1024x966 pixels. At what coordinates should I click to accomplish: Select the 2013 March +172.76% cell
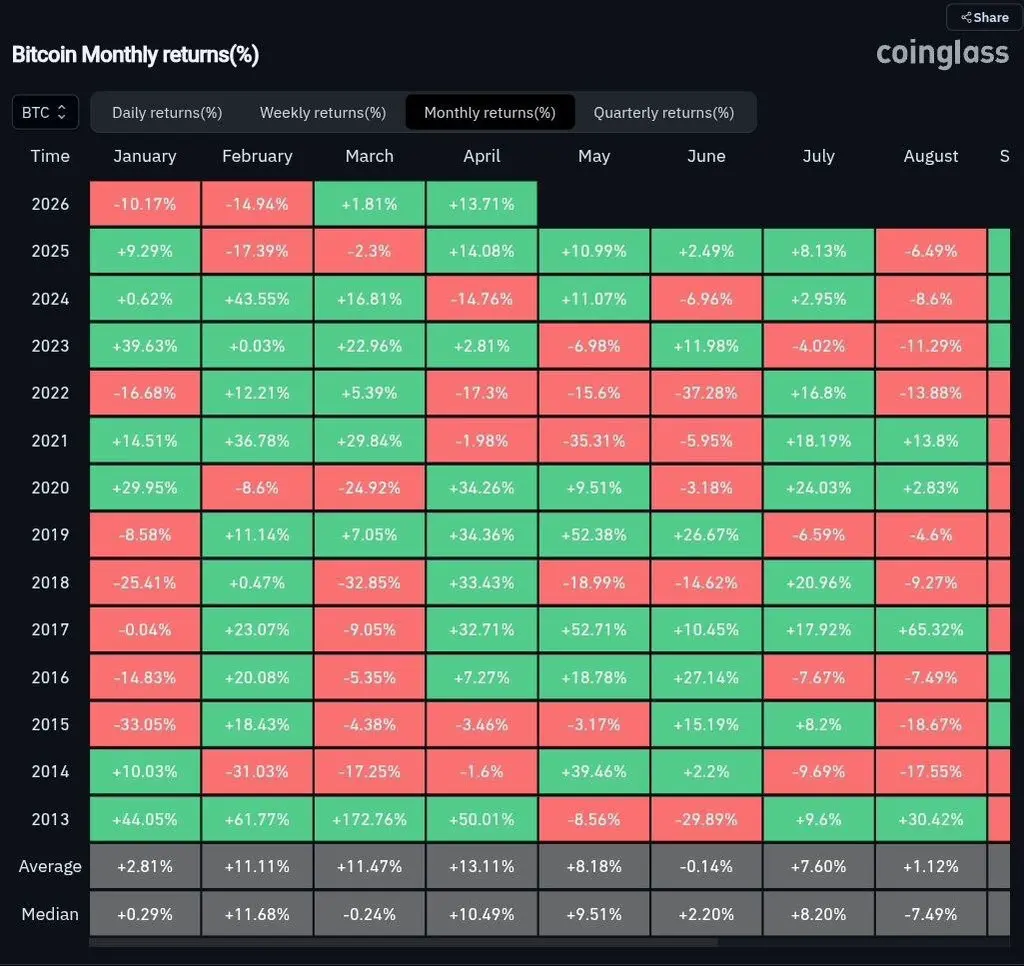tap(370, 819)
